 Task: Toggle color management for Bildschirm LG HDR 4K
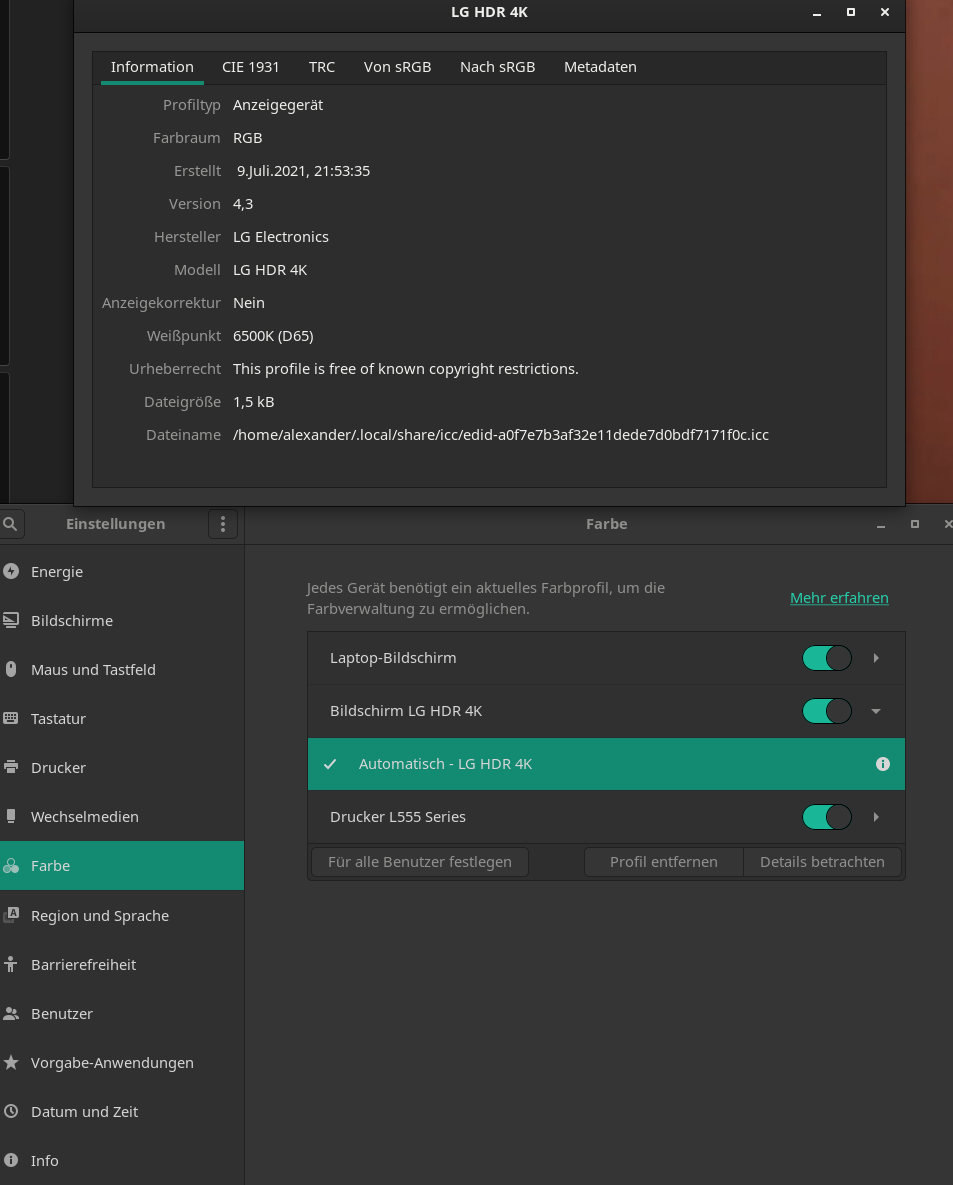[827, 711]
